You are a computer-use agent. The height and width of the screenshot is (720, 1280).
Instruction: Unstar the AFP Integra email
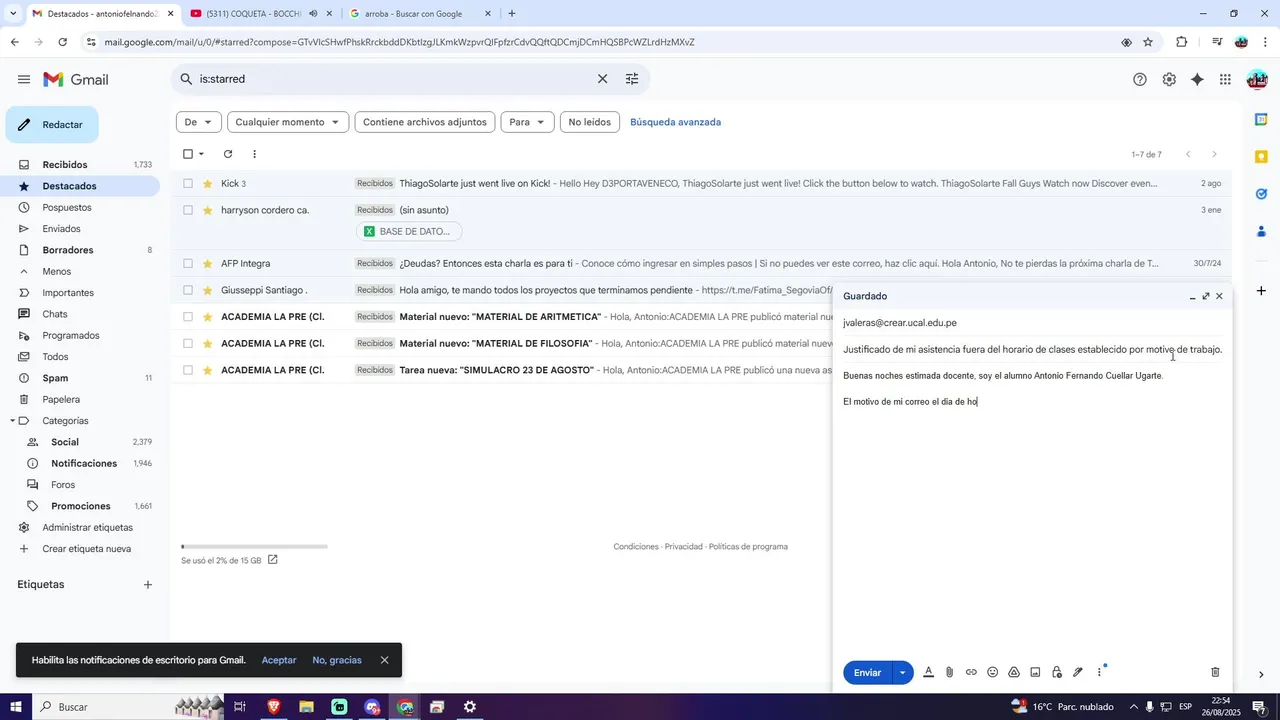tap(208, 263)
